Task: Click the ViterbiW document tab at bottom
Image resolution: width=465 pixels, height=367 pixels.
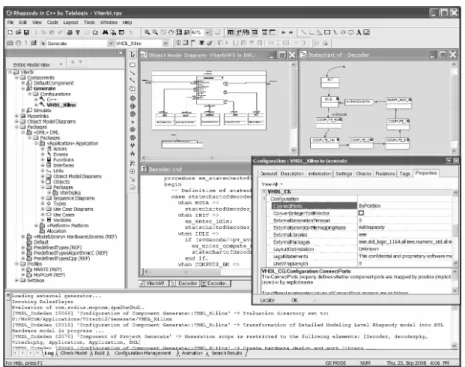Action: 153,283
